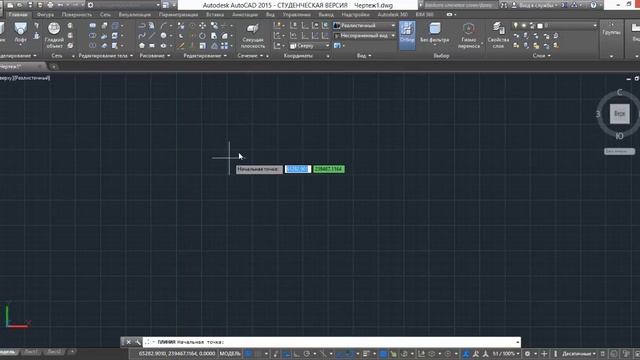Image resolution: width=640 pixels, height=360 pixels.
Task: Open the Surface (Поверхность) ribbon tab
Action: (x=77, y=14)
